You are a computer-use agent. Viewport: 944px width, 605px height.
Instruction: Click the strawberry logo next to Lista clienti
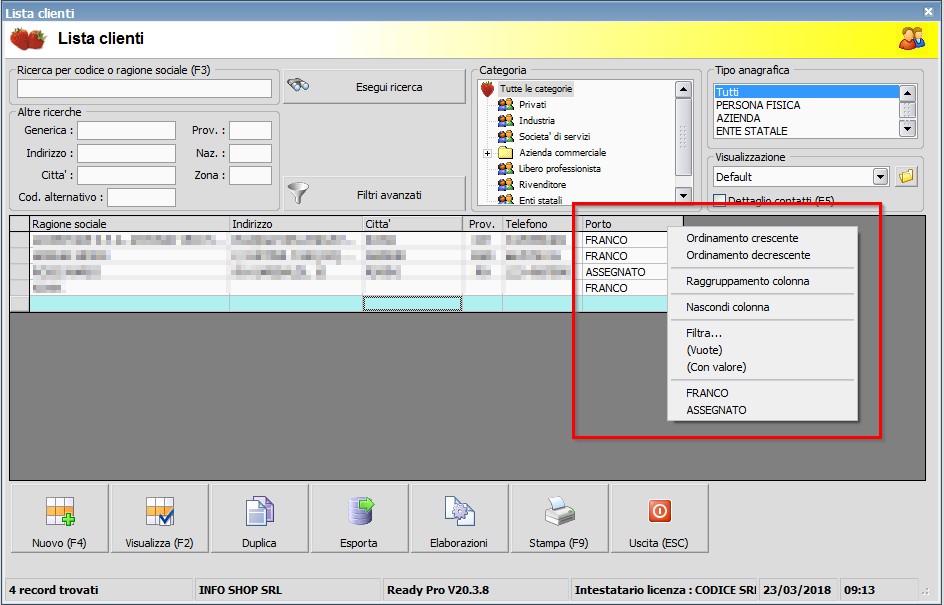tap(28, 39)
